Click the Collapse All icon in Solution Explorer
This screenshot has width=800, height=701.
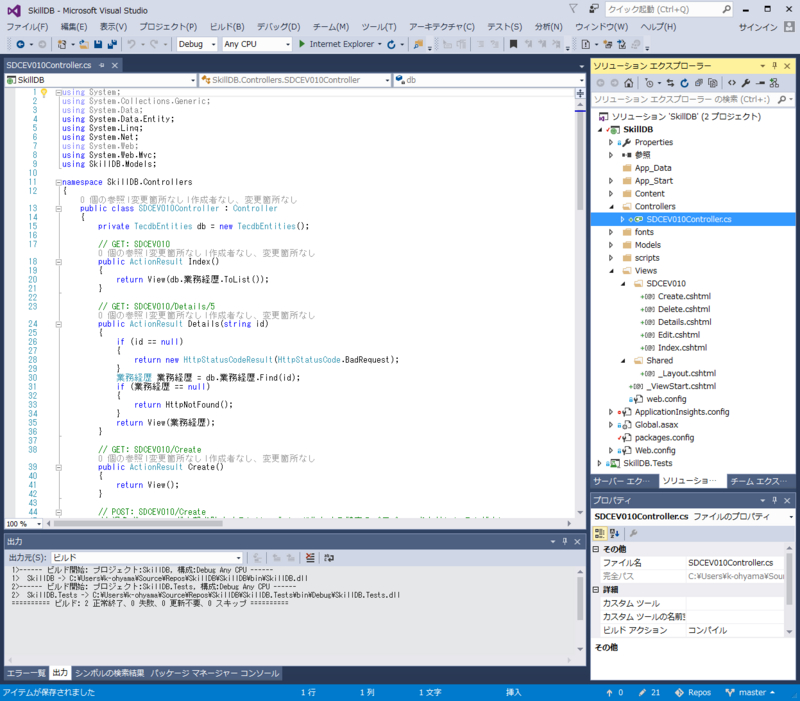699,83
